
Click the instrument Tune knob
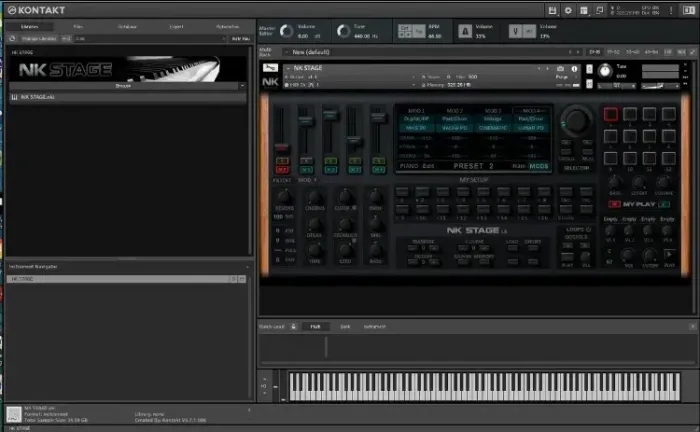[x=605, y=71]
